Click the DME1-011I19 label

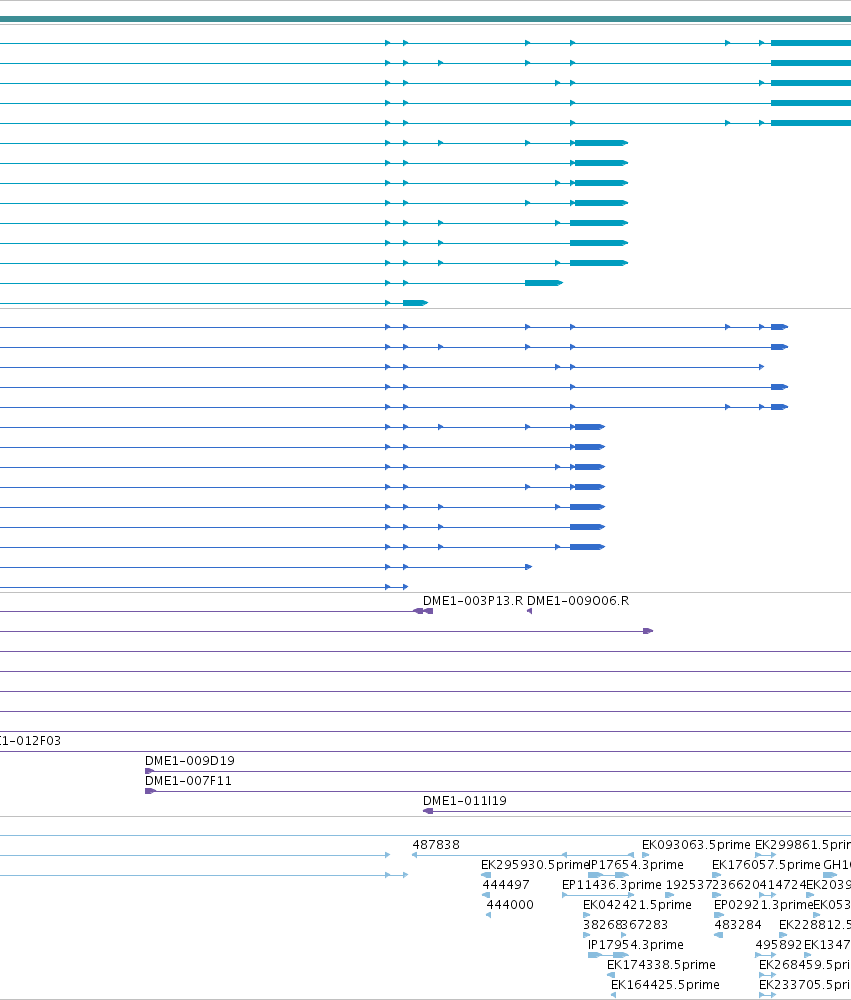(x=464, y=801)
